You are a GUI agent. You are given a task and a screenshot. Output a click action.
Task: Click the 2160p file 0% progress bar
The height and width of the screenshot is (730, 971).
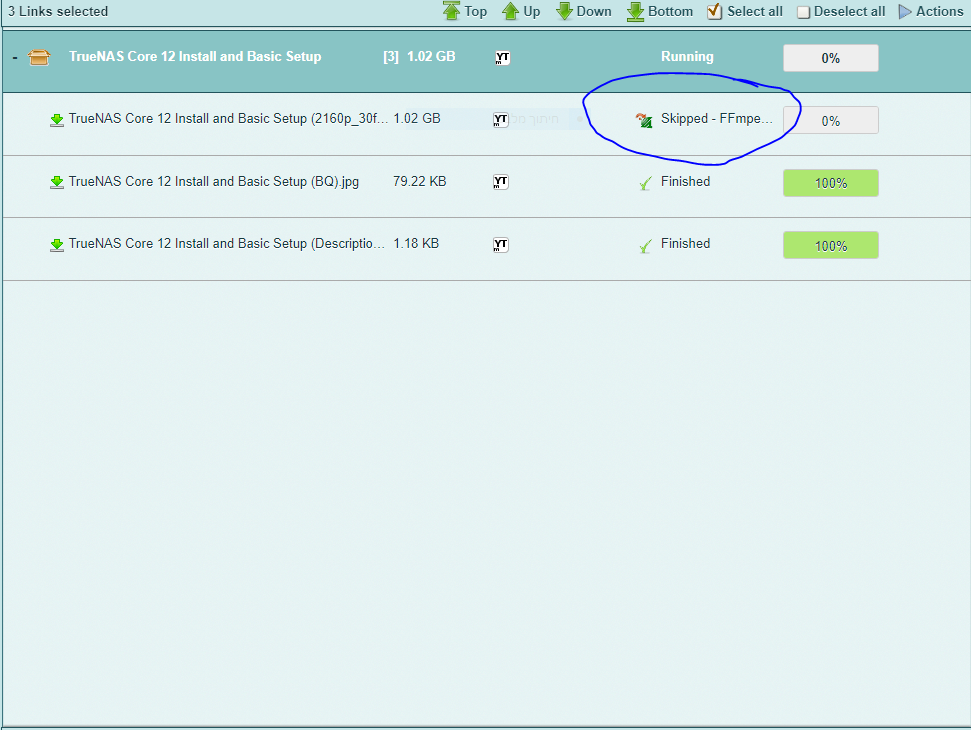pyautogui.click(x=830, y=120)
